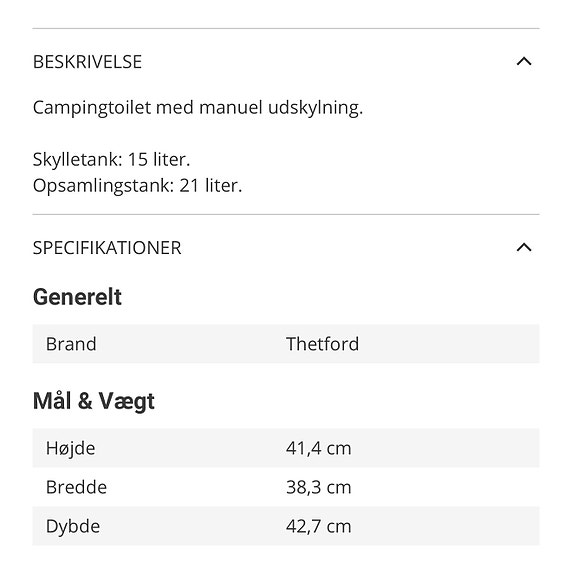Select the Thetford brand value
Image resolution: width=572 pixels, height=575 pixels.
click(322, 344)
